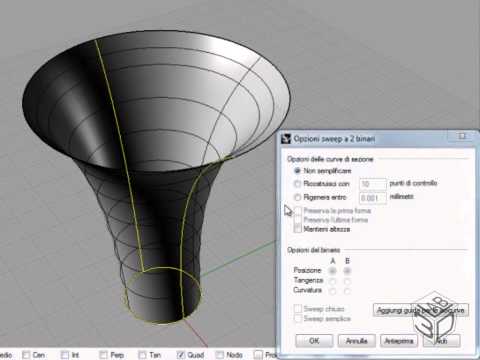Select Curvatura for rail A
The width and height of the screenshot is (480, 360).
pyautogui.click(x=332, y=291)
